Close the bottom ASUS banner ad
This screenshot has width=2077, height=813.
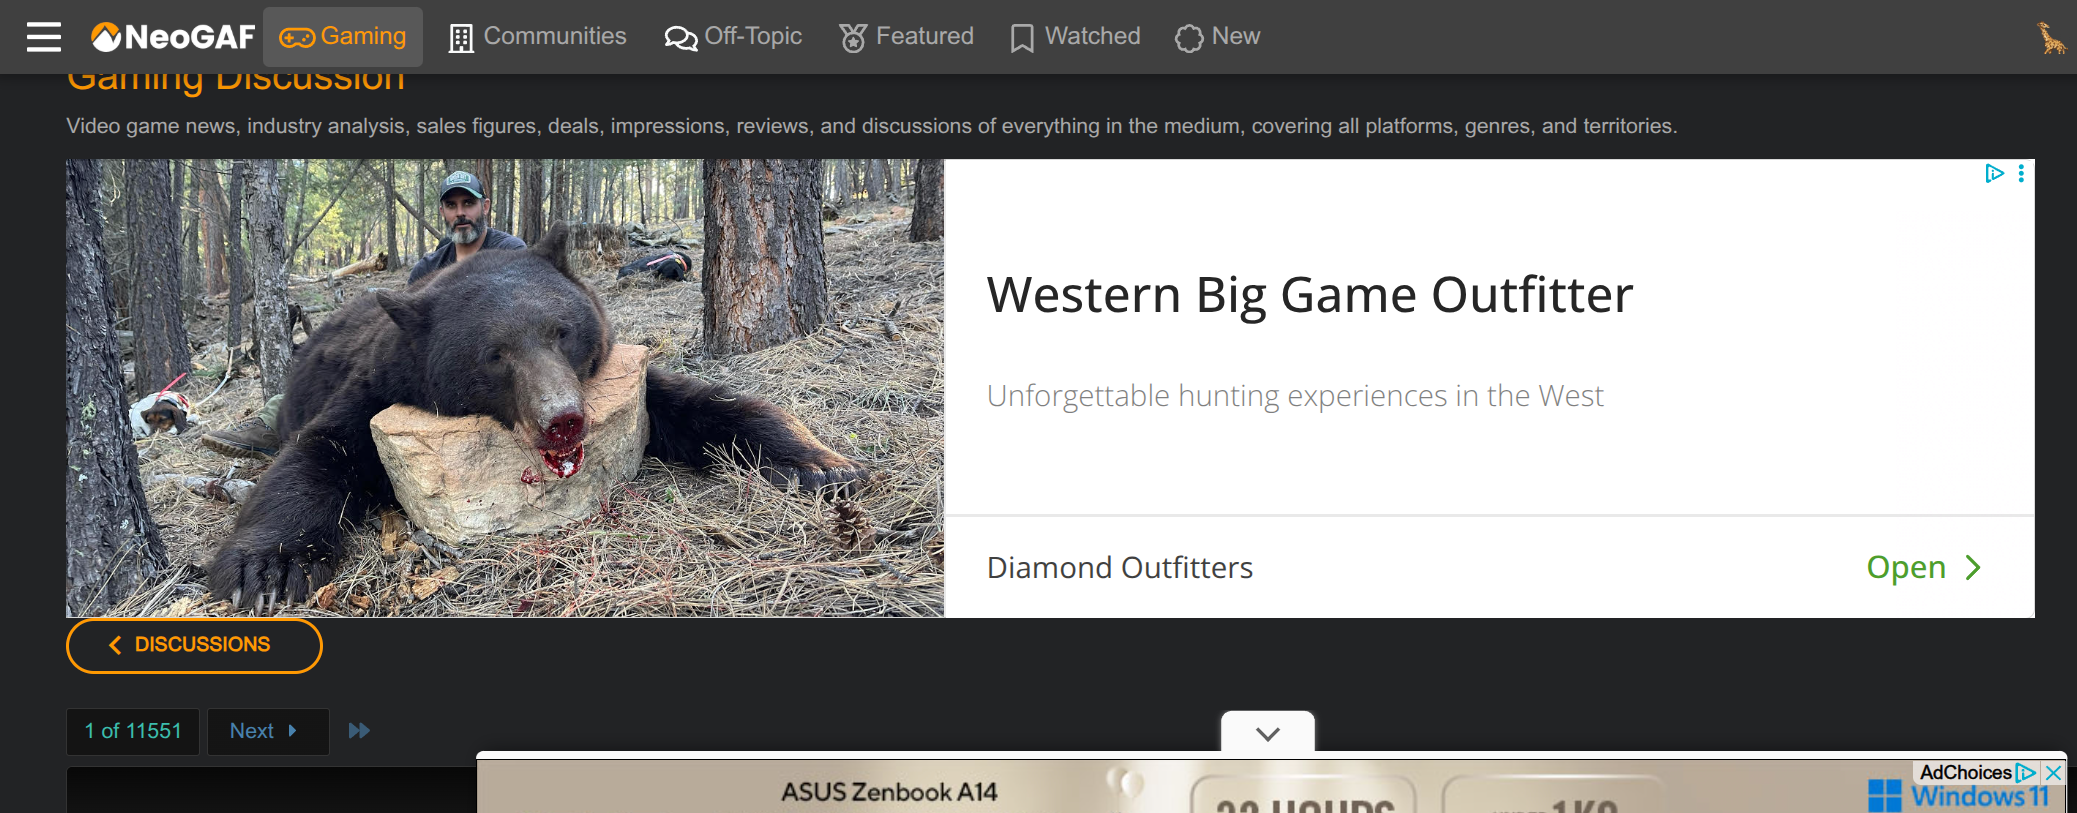tap(2054, 772)
